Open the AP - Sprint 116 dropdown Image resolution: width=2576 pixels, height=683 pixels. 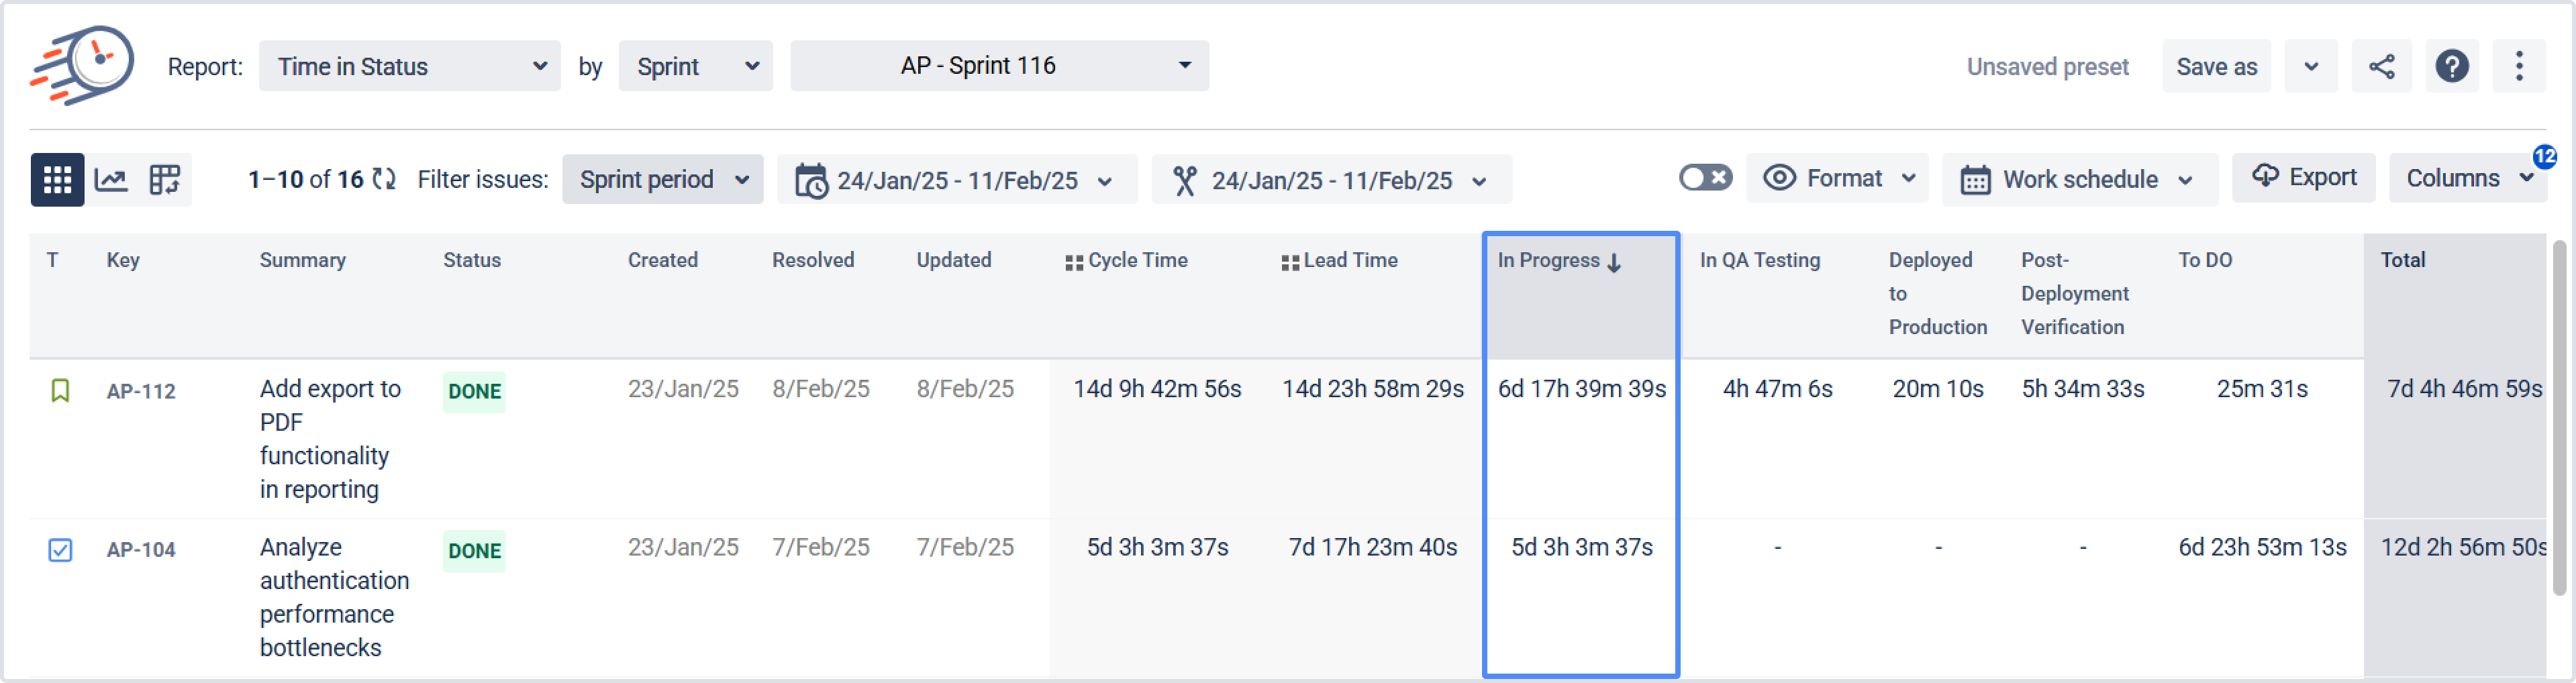point(999,66)
